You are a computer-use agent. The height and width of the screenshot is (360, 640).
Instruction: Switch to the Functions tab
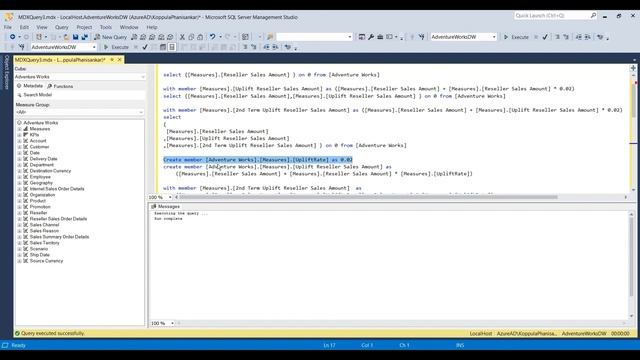tap(60, 86)
